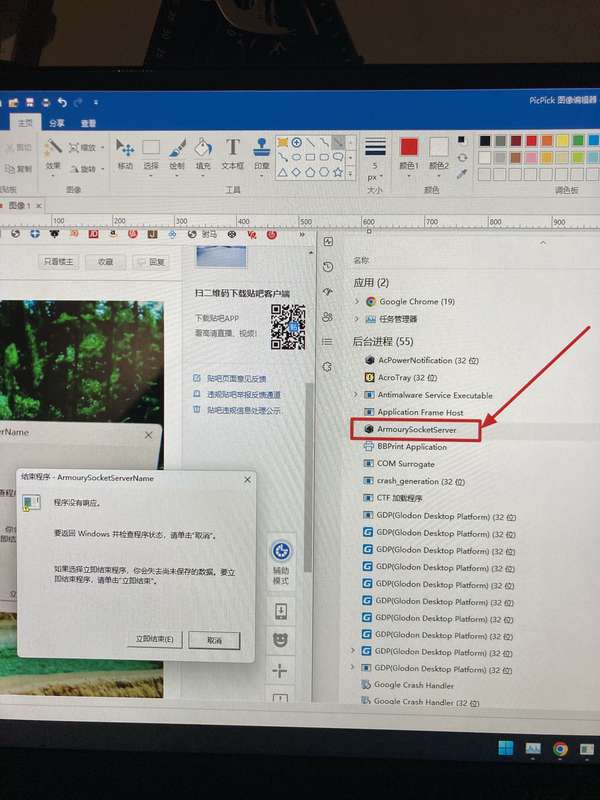Select the 移动 move tool
The width and height of the screenshot is (600, 800).
(x=125, y=155)
